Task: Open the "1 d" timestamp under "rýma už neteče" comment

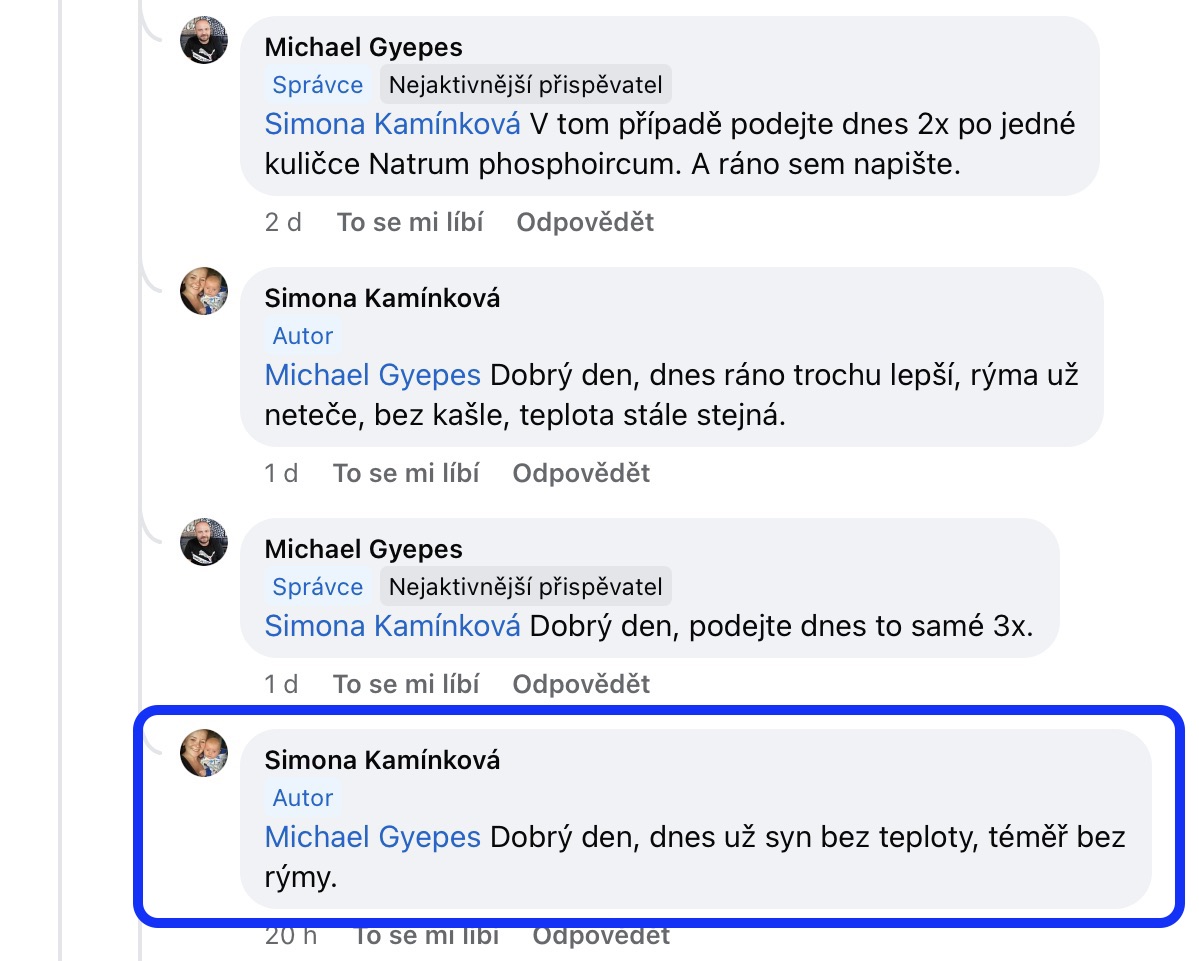Action: (281, 473)
